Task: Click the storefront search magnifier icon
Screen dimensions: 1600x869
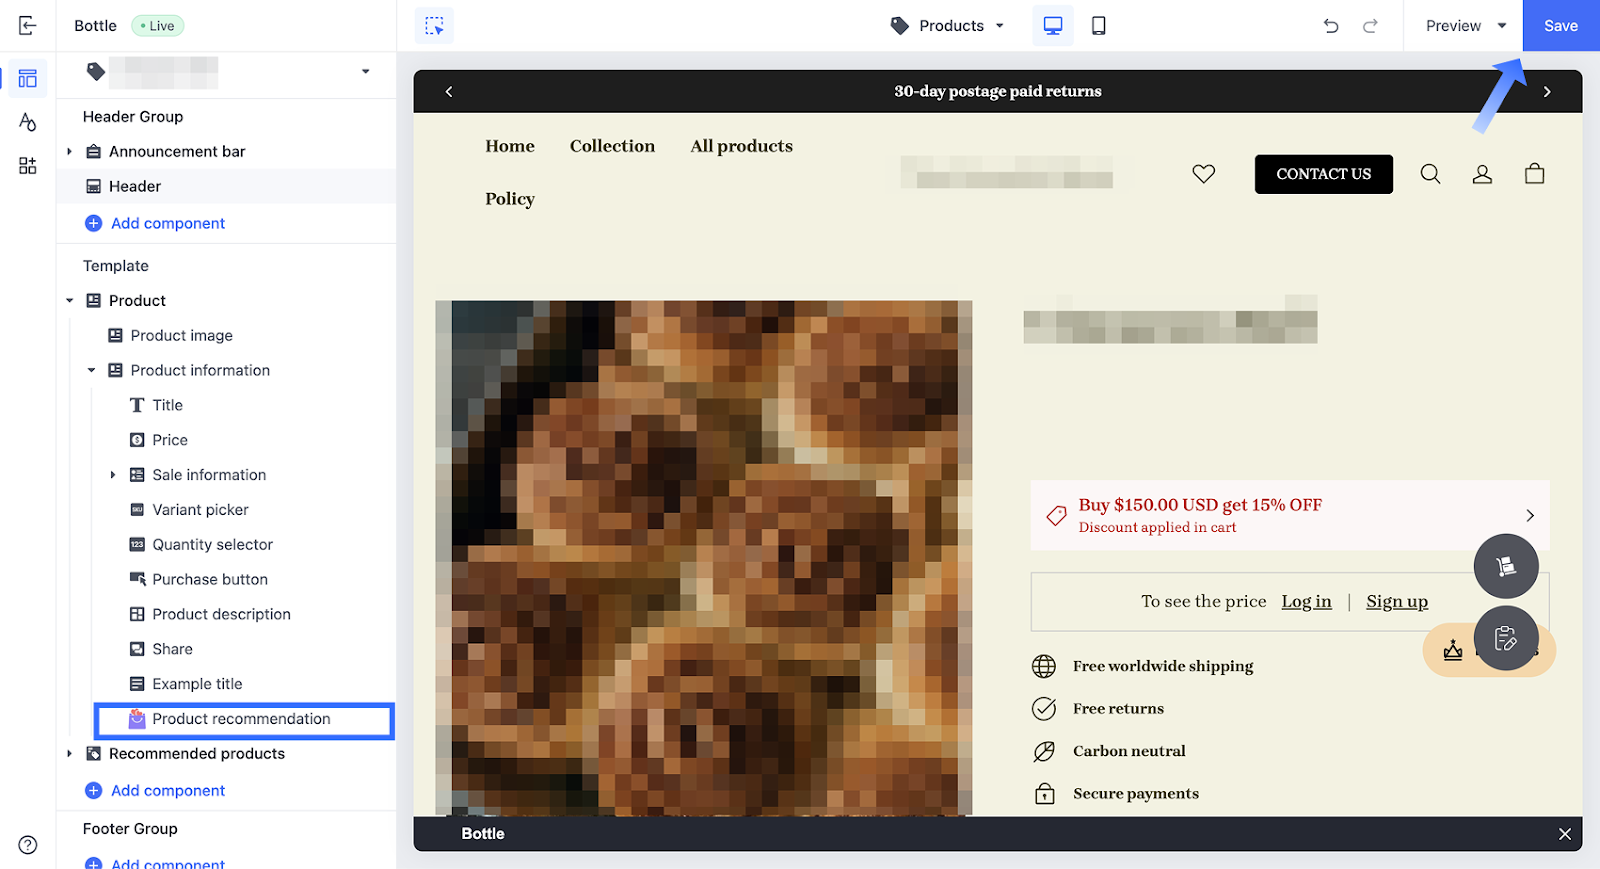Action: [1431, 174]
